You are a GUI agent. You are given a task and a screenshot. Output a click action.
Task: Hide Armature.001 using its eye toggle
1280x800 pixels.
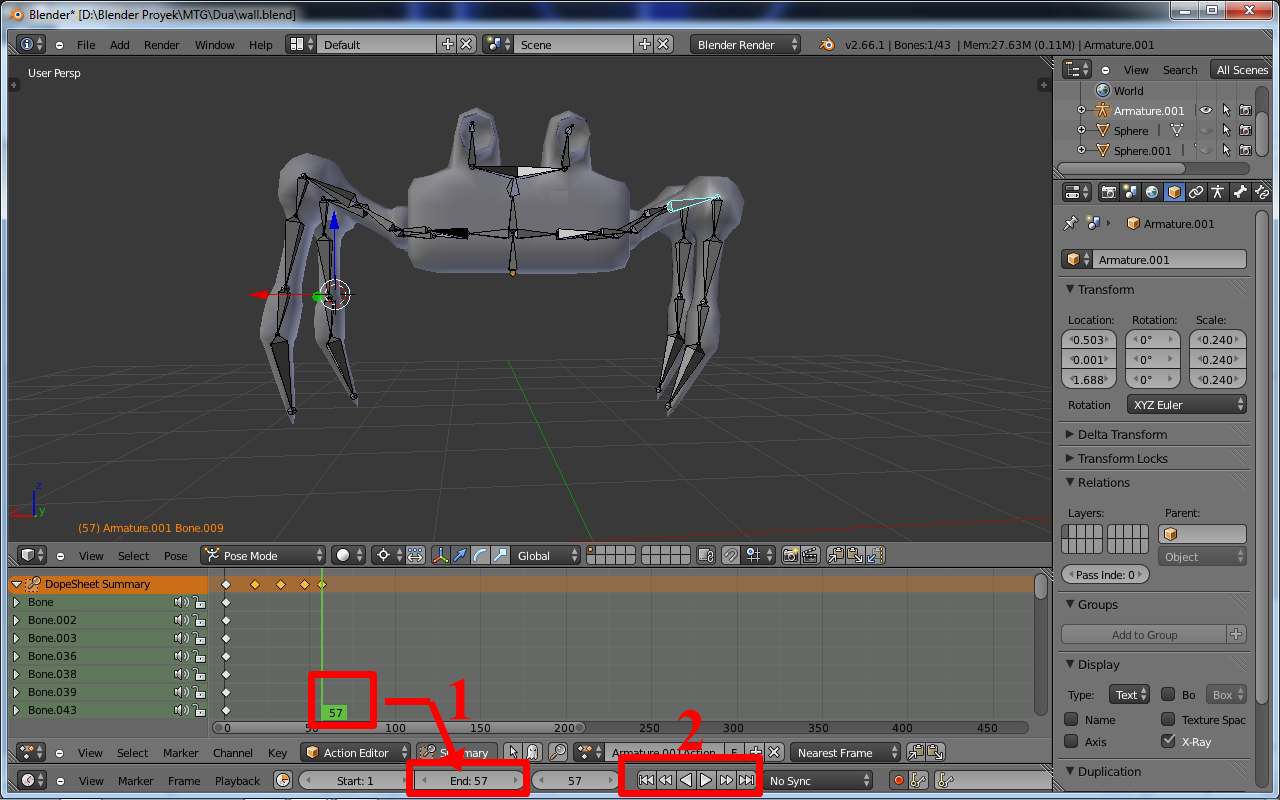coord(1207,110)
